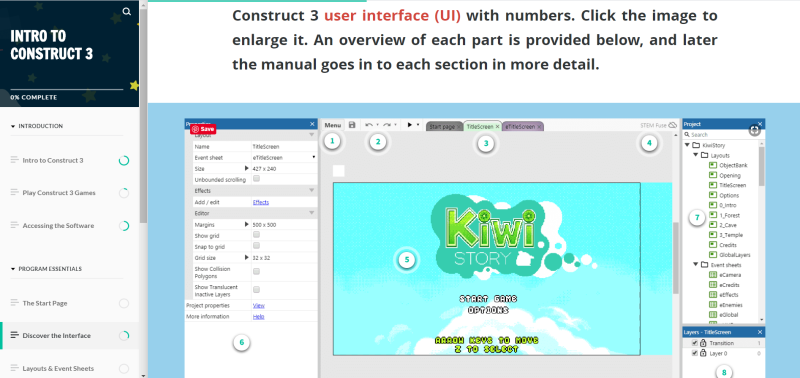Select the TitleScreen layout in Project tree
The height and width of the screenshot is (378, 800).
pos(732,185)
